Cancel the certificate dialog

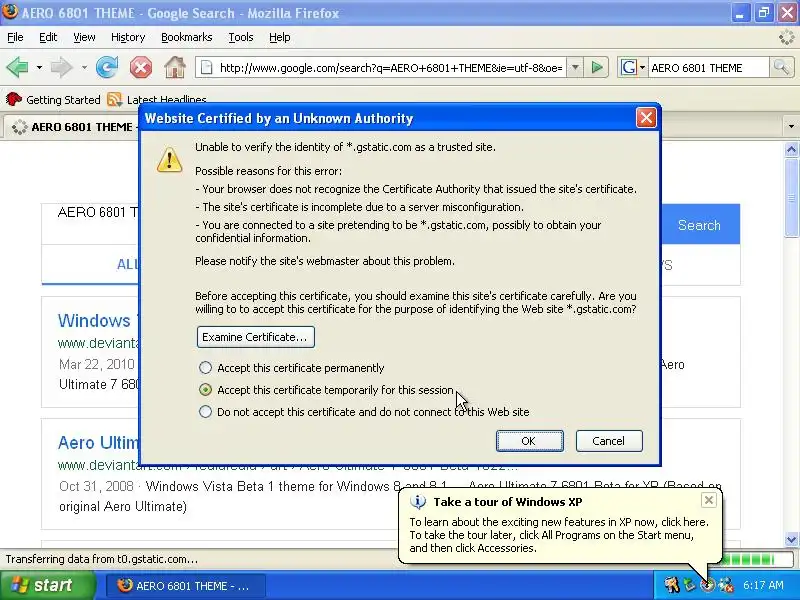609,441
